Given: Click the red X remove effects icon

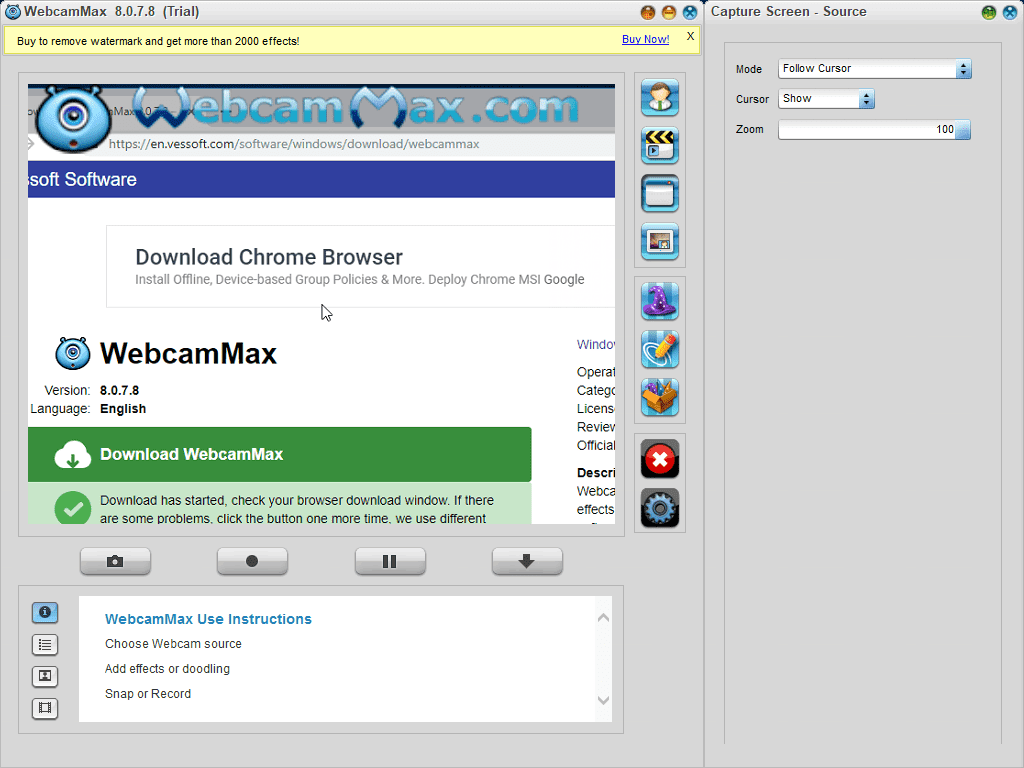Looking at the screenshot, I should 660,459.
